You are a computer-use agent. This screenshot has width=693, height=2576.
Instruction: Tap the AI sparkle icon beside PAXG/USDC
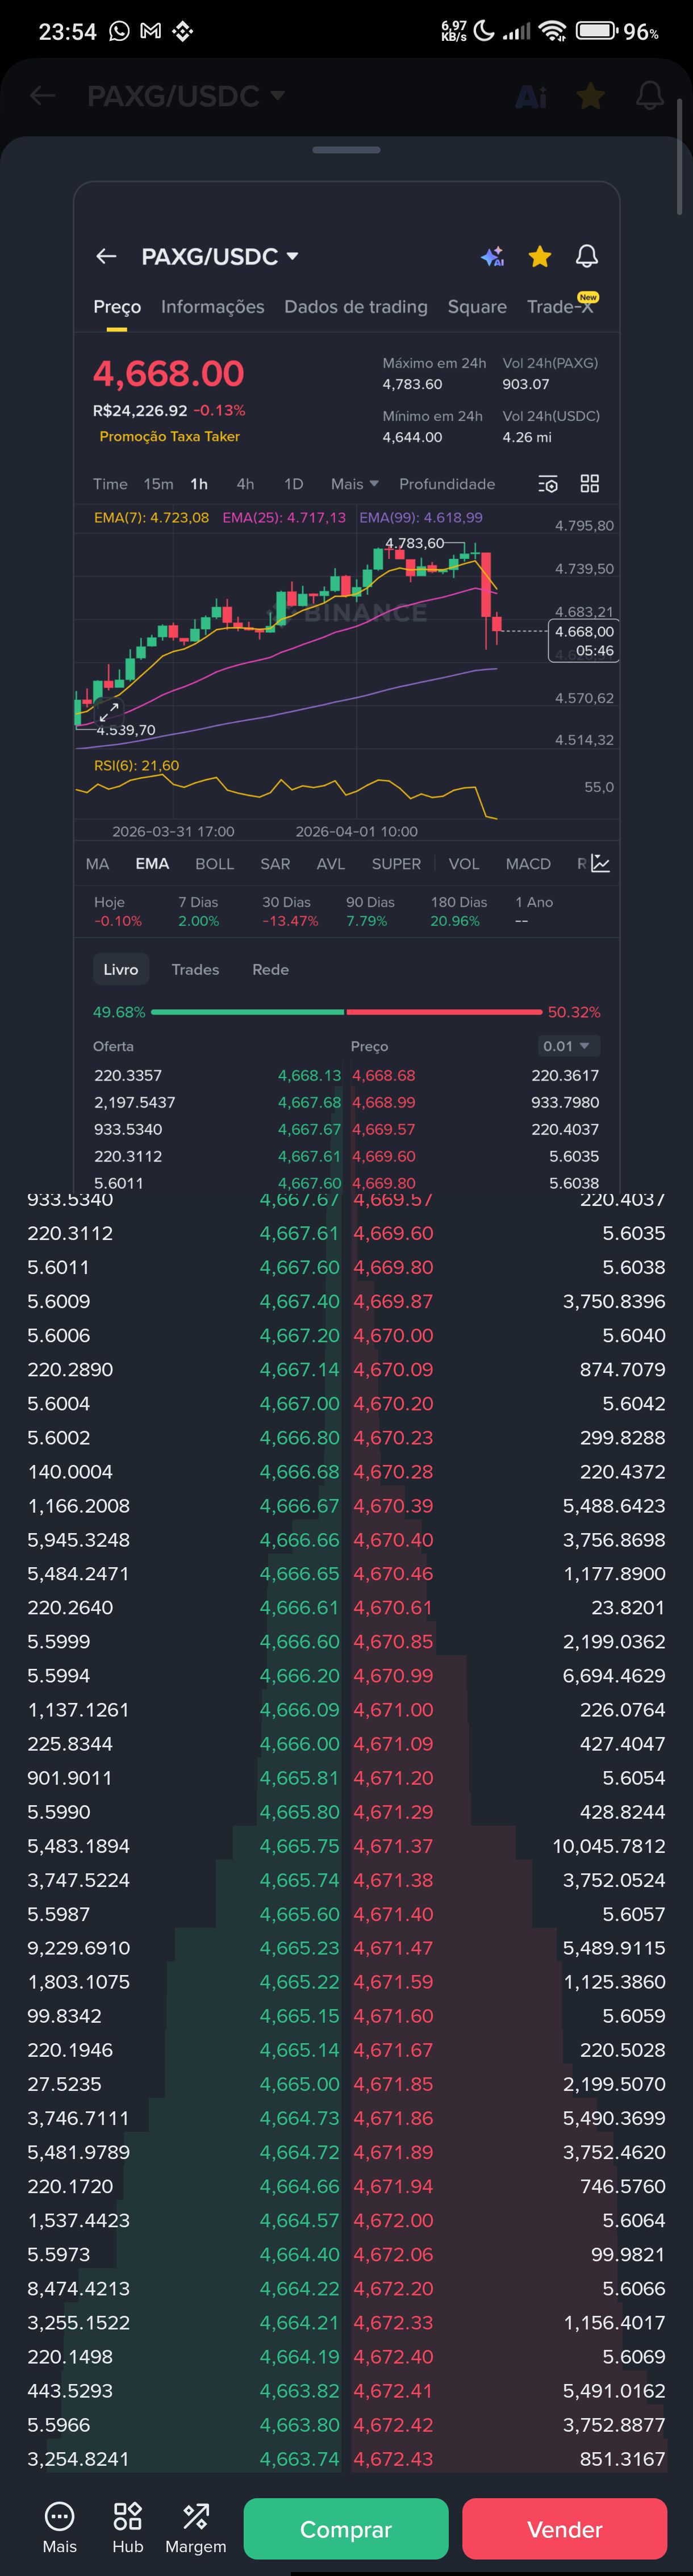click(x=492, y=257)
